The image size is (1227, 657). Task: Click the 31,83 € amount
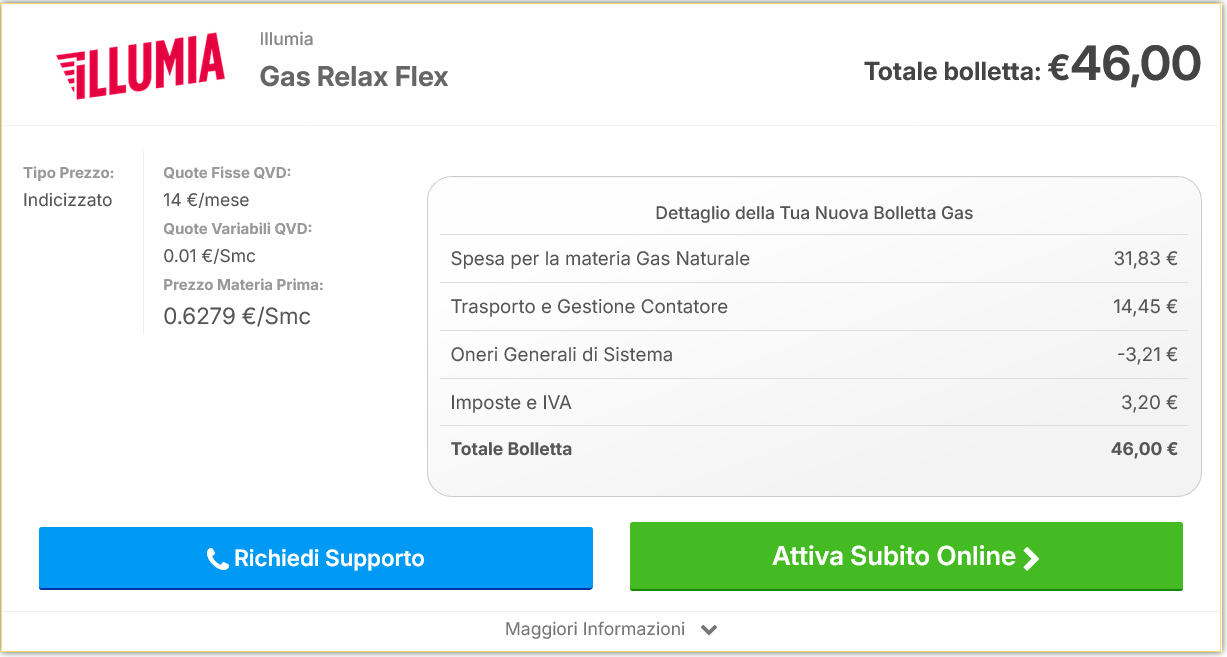click(x=1145, y=259)
